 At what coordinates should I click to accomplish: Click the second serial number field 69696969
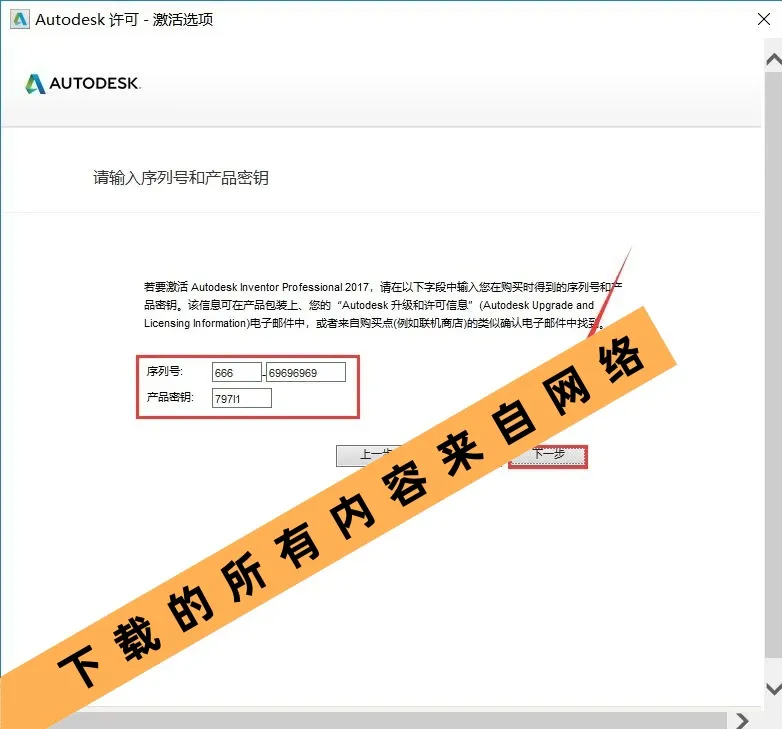[x=306, y=372]
